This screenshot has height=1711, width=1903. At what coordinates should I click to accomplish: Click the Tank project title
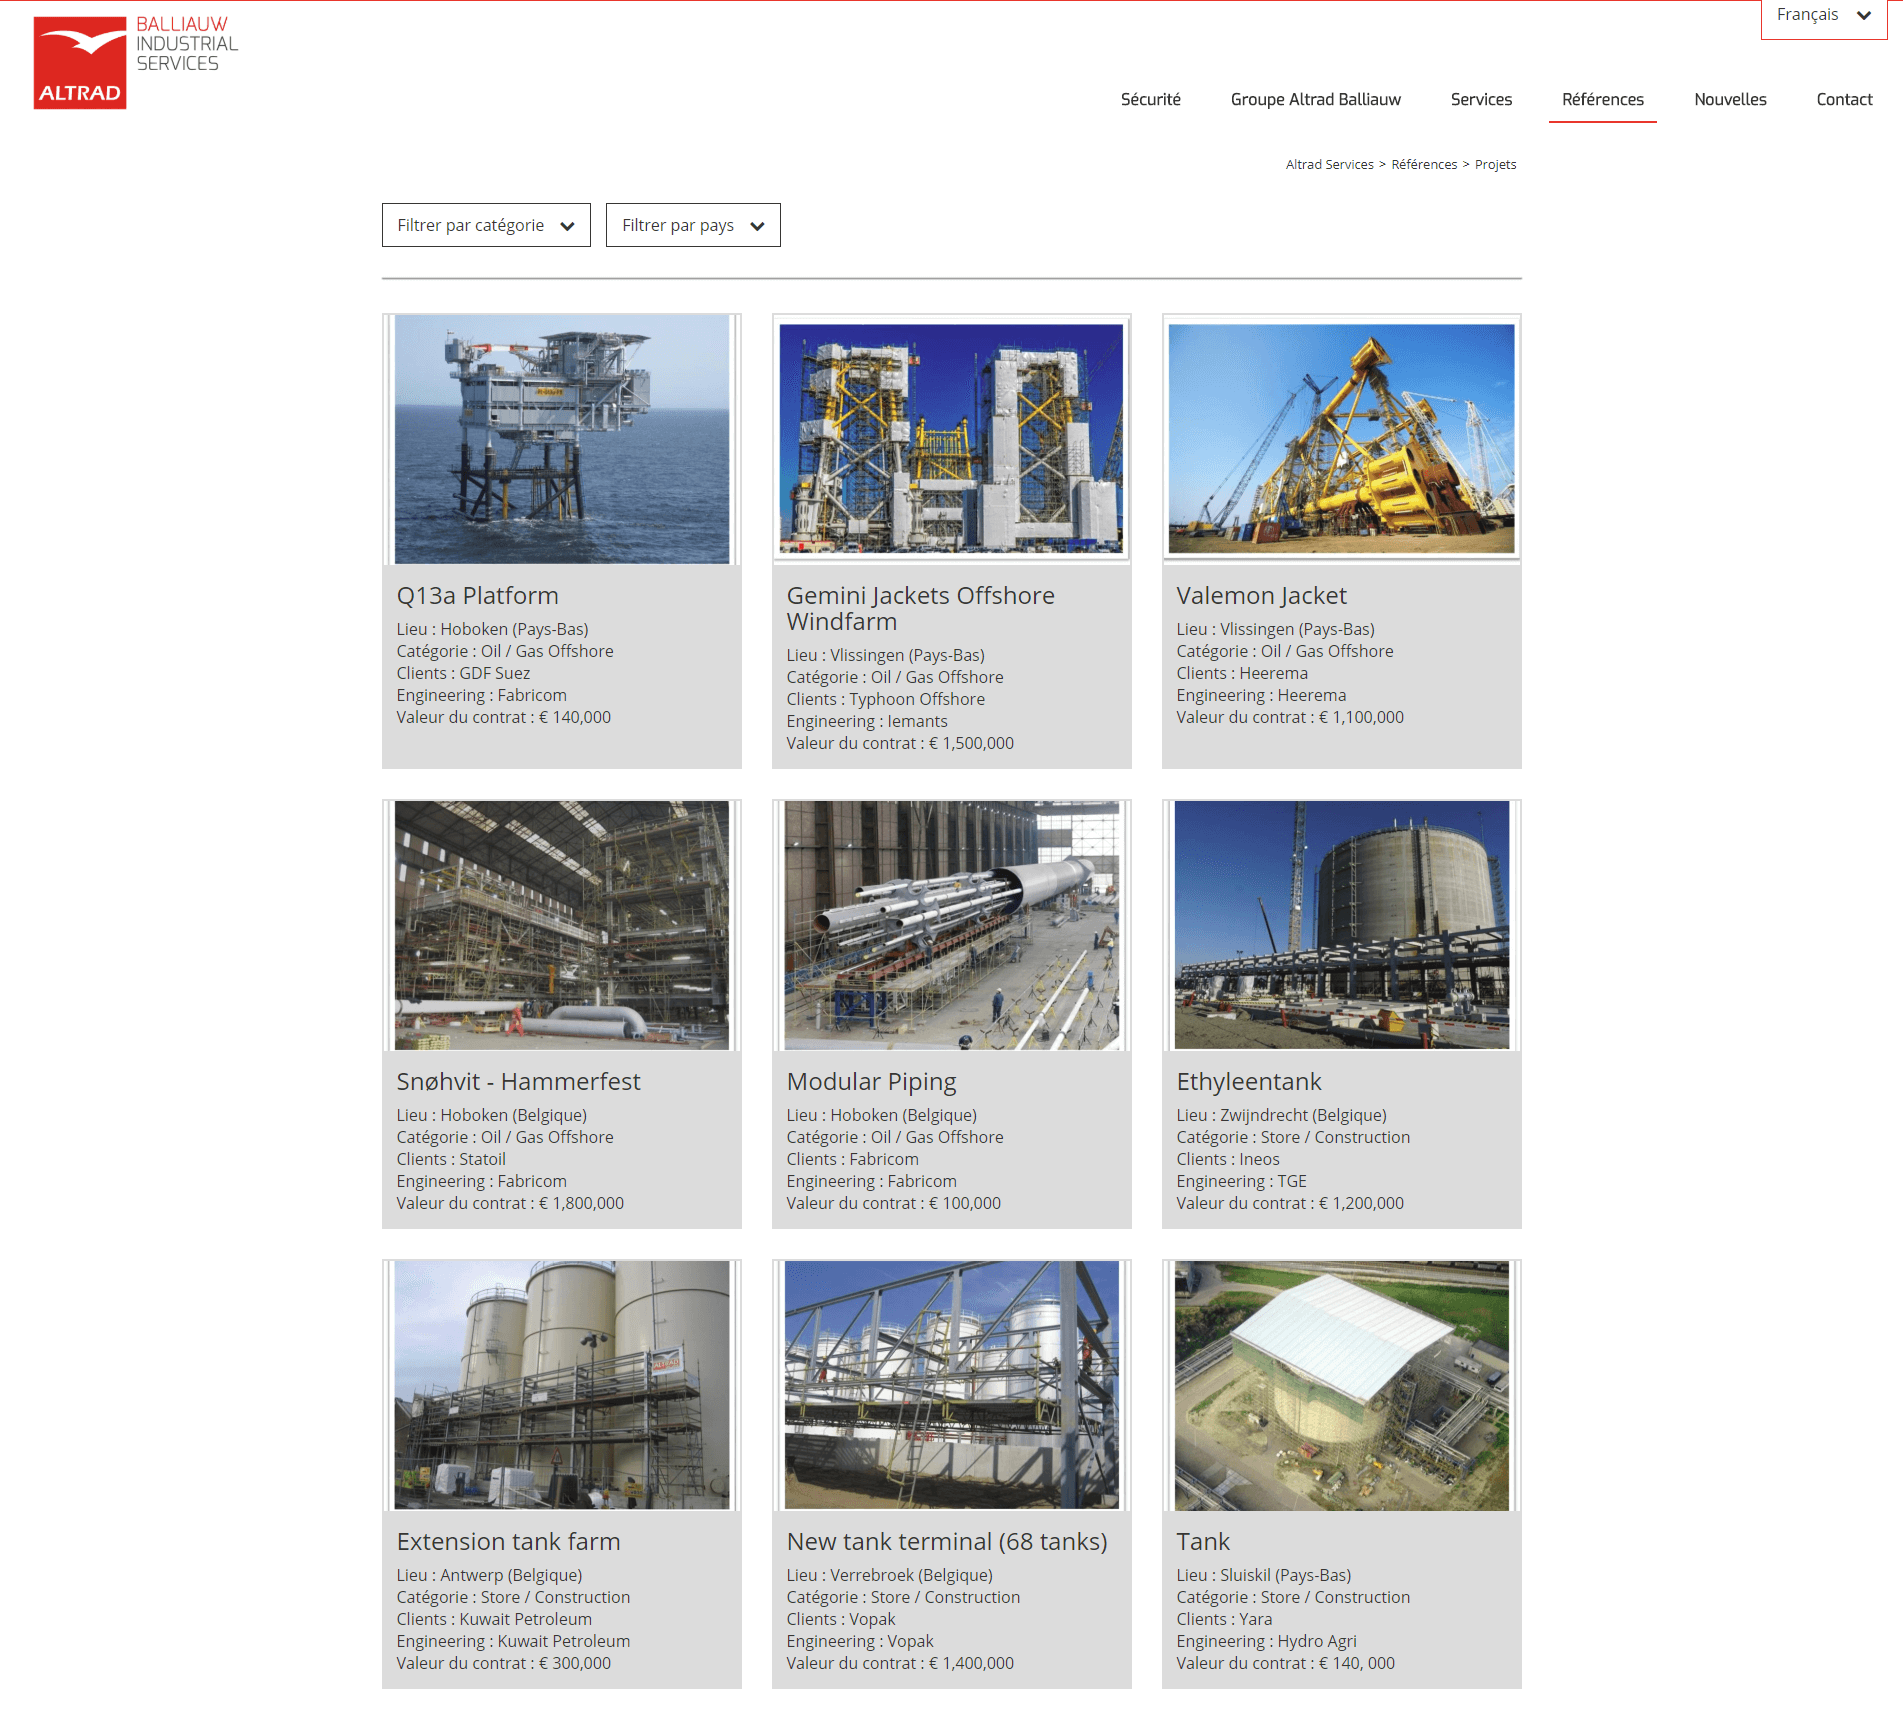(1203, 1542)
